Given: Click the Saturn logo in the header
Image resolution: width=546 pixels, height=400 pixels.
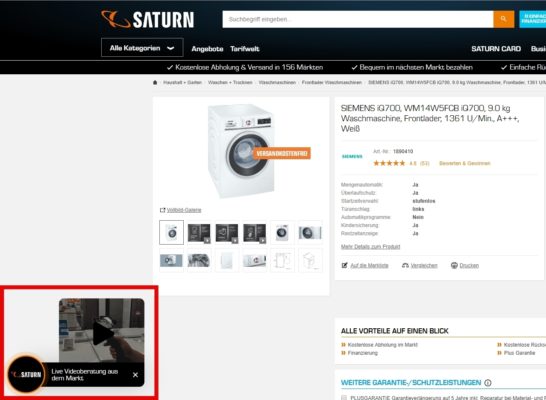Looking at the screenshot, I should (148, 19).
